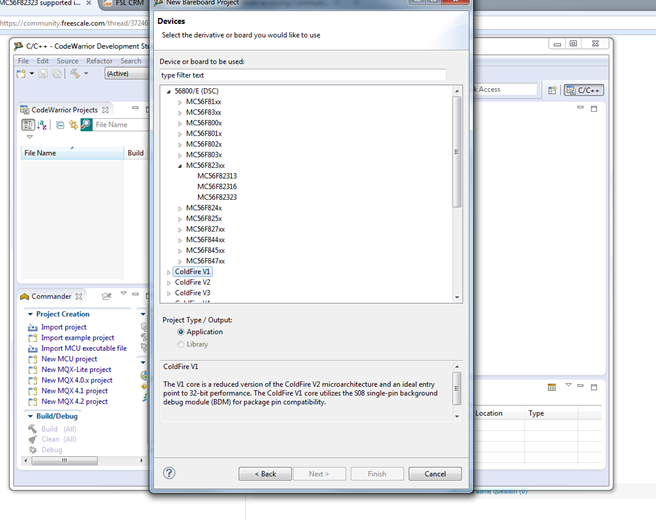Expand the MC56F81xx device family

180,102
